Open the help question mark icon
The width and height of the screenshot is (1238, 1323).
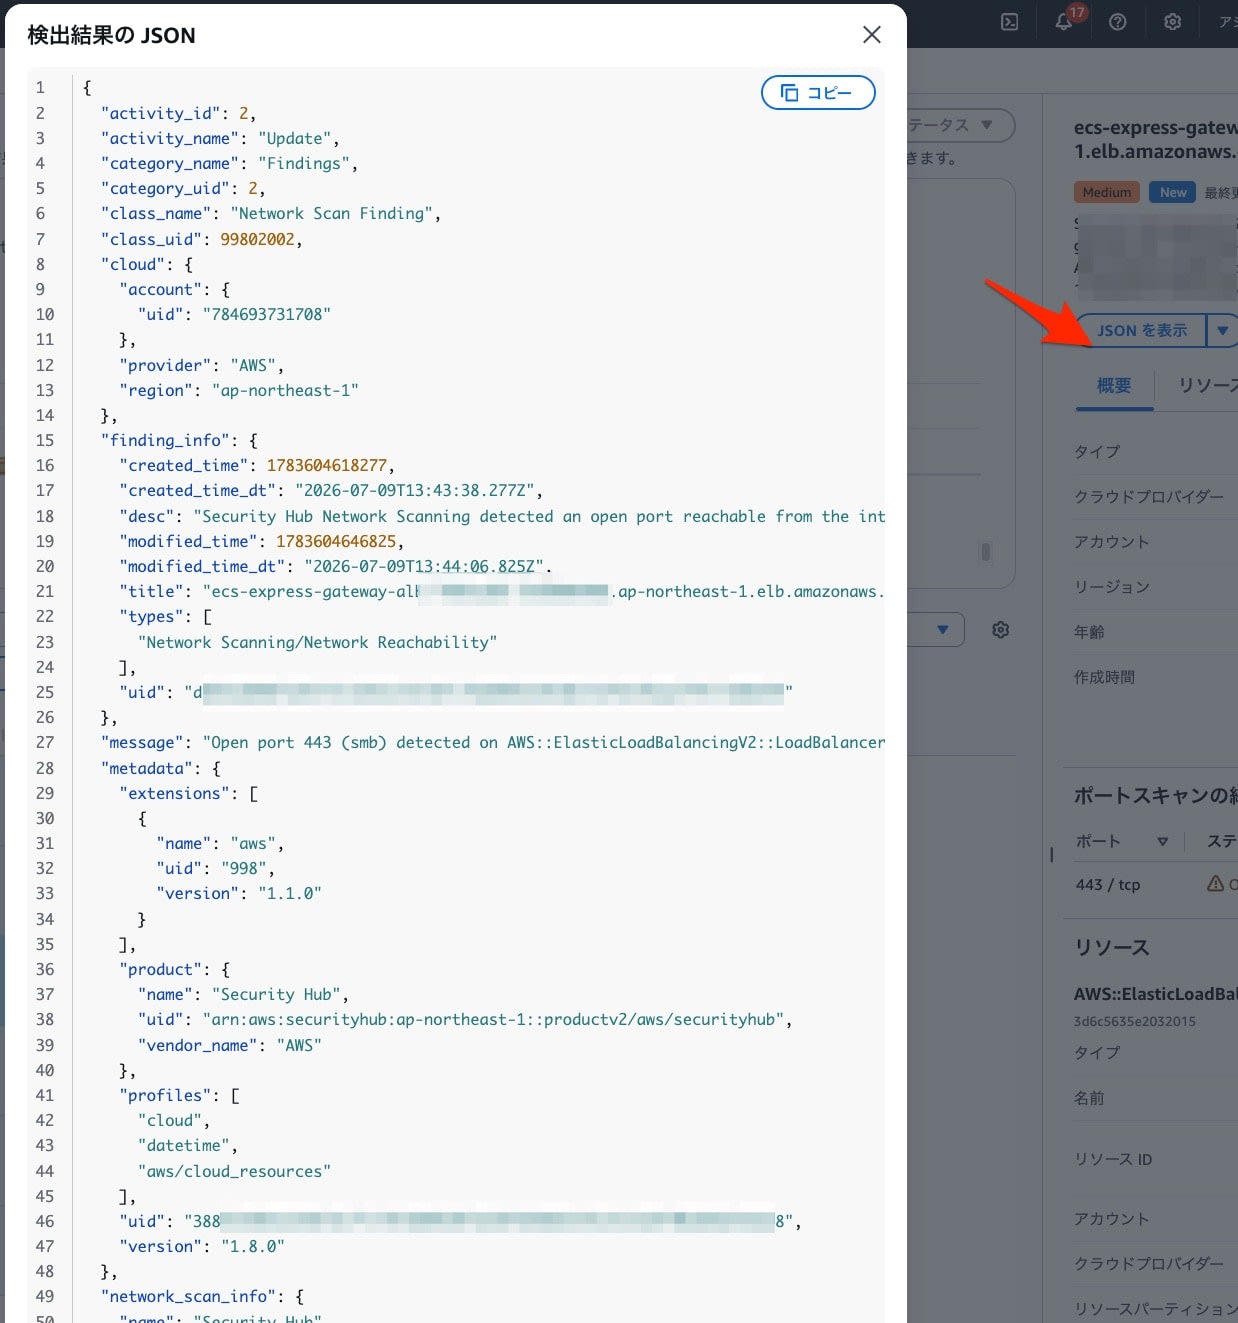tap(1118, 22)
